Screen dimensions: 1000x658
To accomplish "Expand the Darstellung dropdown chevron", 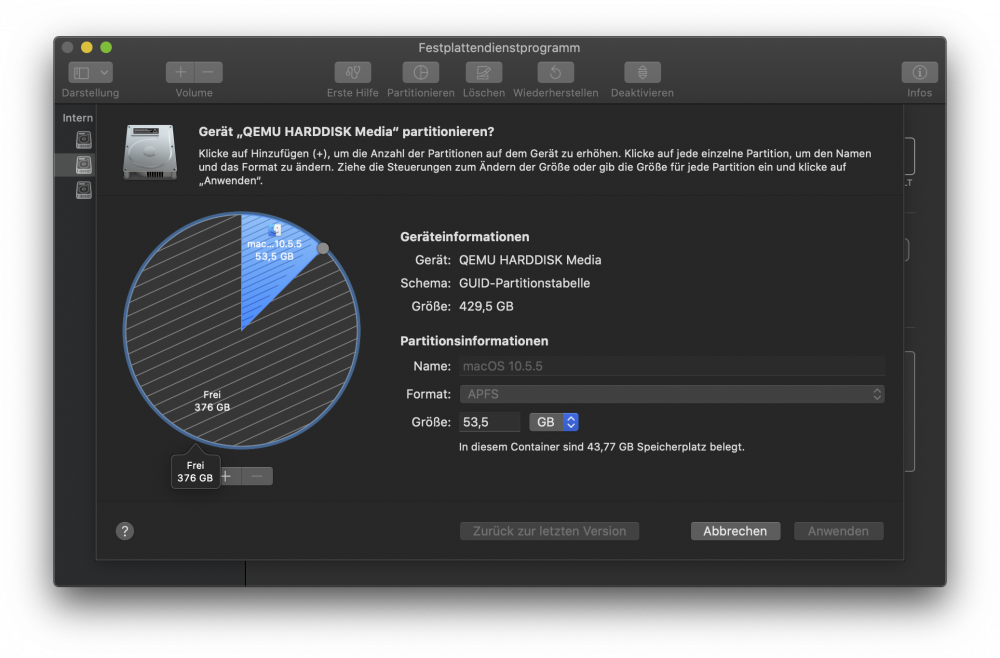I will click(104, 73).
